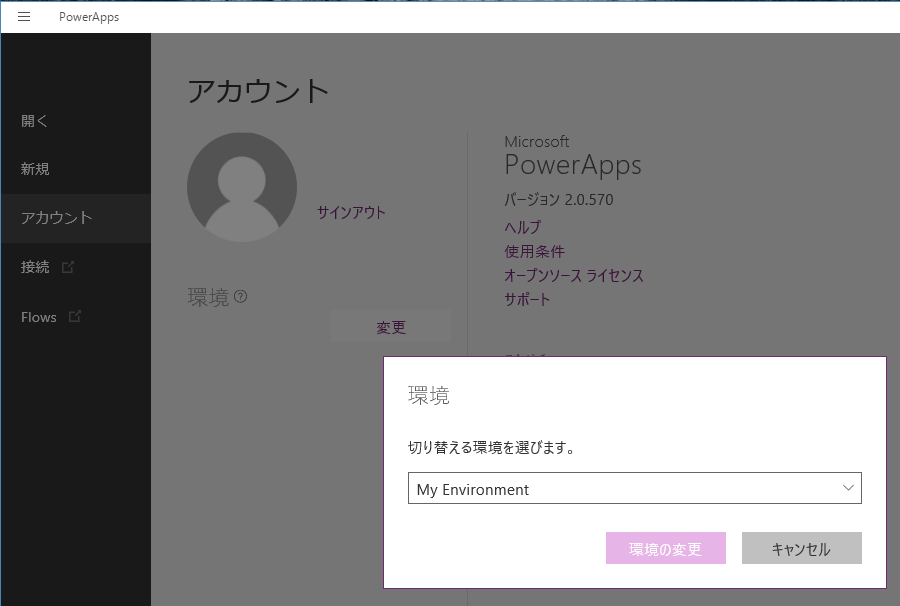Click the 環境の変更 button
The image size is (900, 606).
point(666,548)
